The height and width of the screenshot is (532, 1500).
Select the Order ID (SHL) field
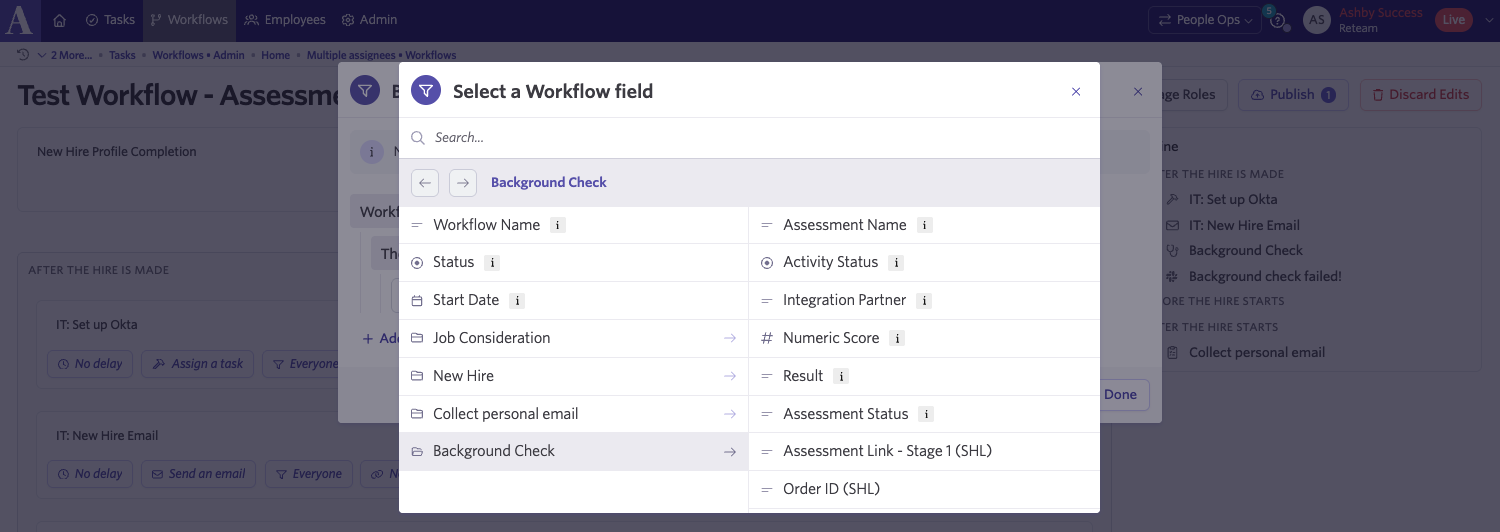tap(924, 489)
